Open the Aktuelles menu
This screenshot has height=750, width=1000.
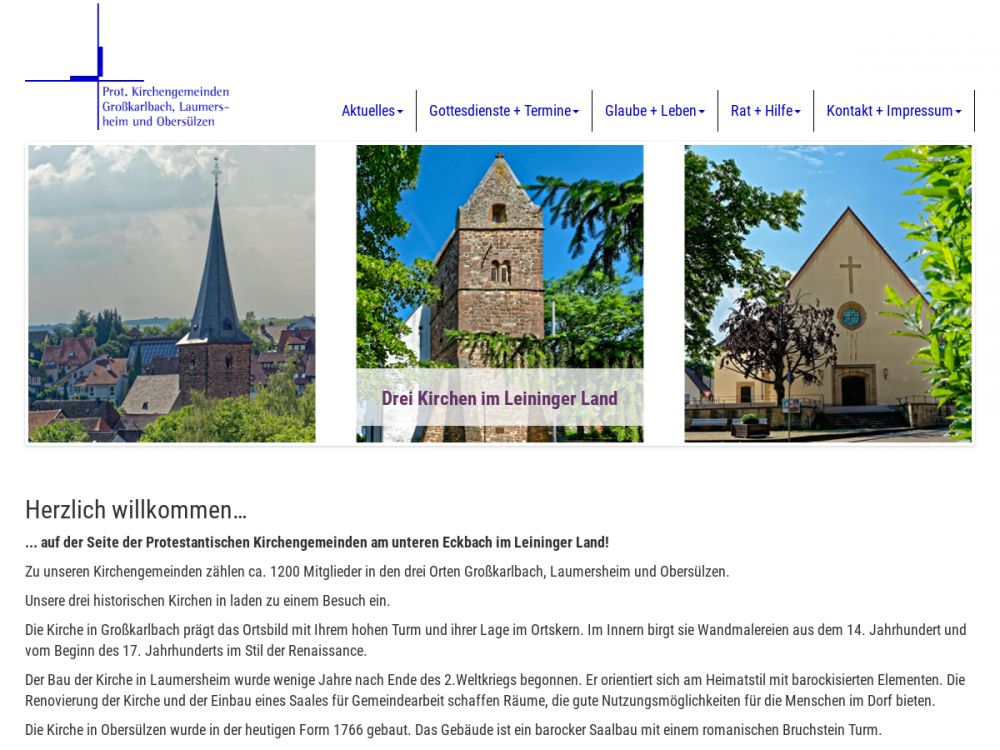point(368,111)
